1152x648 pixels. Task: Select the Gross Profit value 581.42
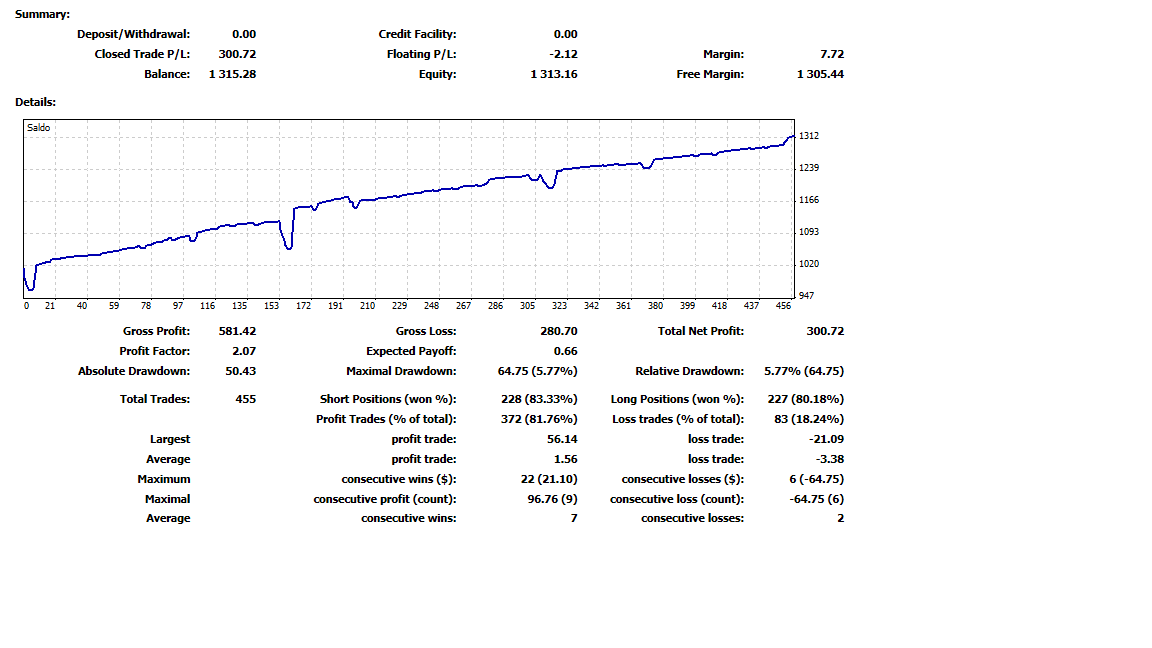click(237, 331)
